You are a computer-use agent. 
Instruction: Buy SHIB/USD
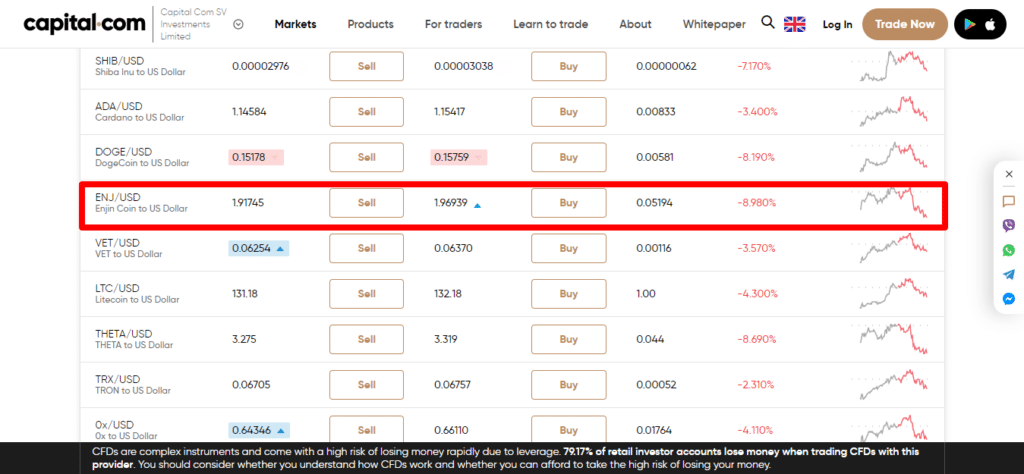click(569, 66)
